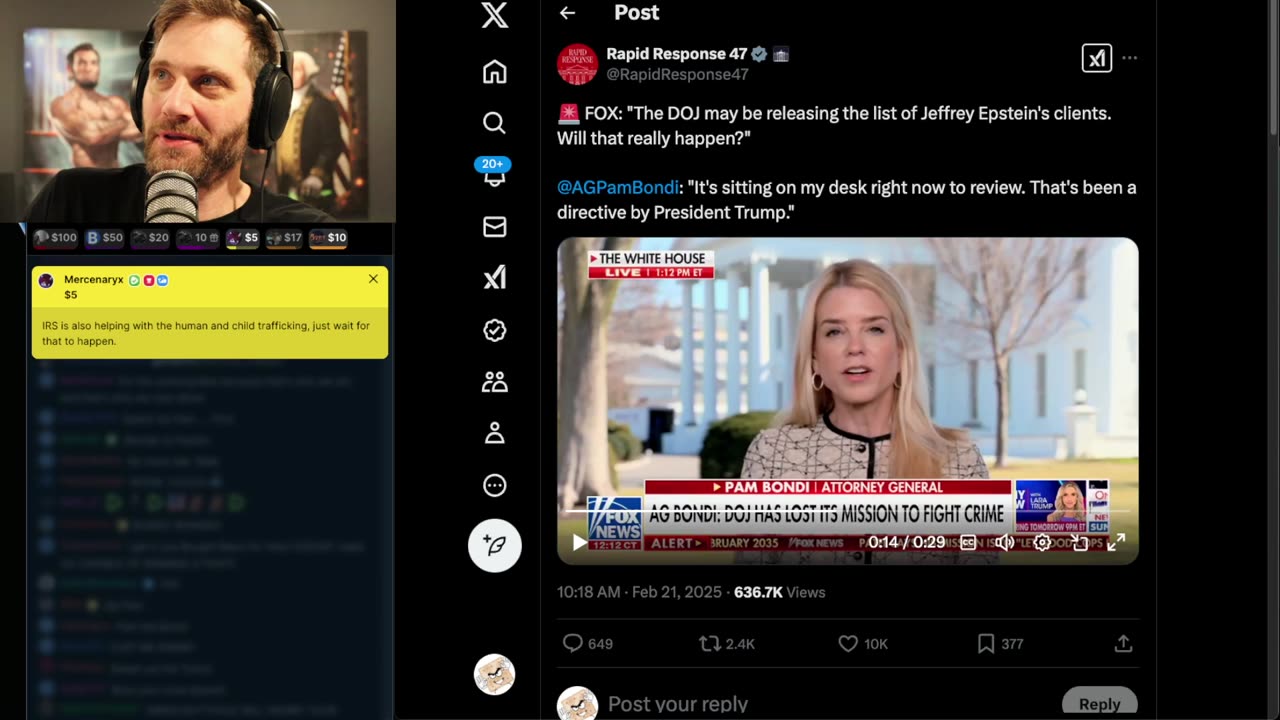
Task: Click the $17 donation chip
Action: [284, 238]
